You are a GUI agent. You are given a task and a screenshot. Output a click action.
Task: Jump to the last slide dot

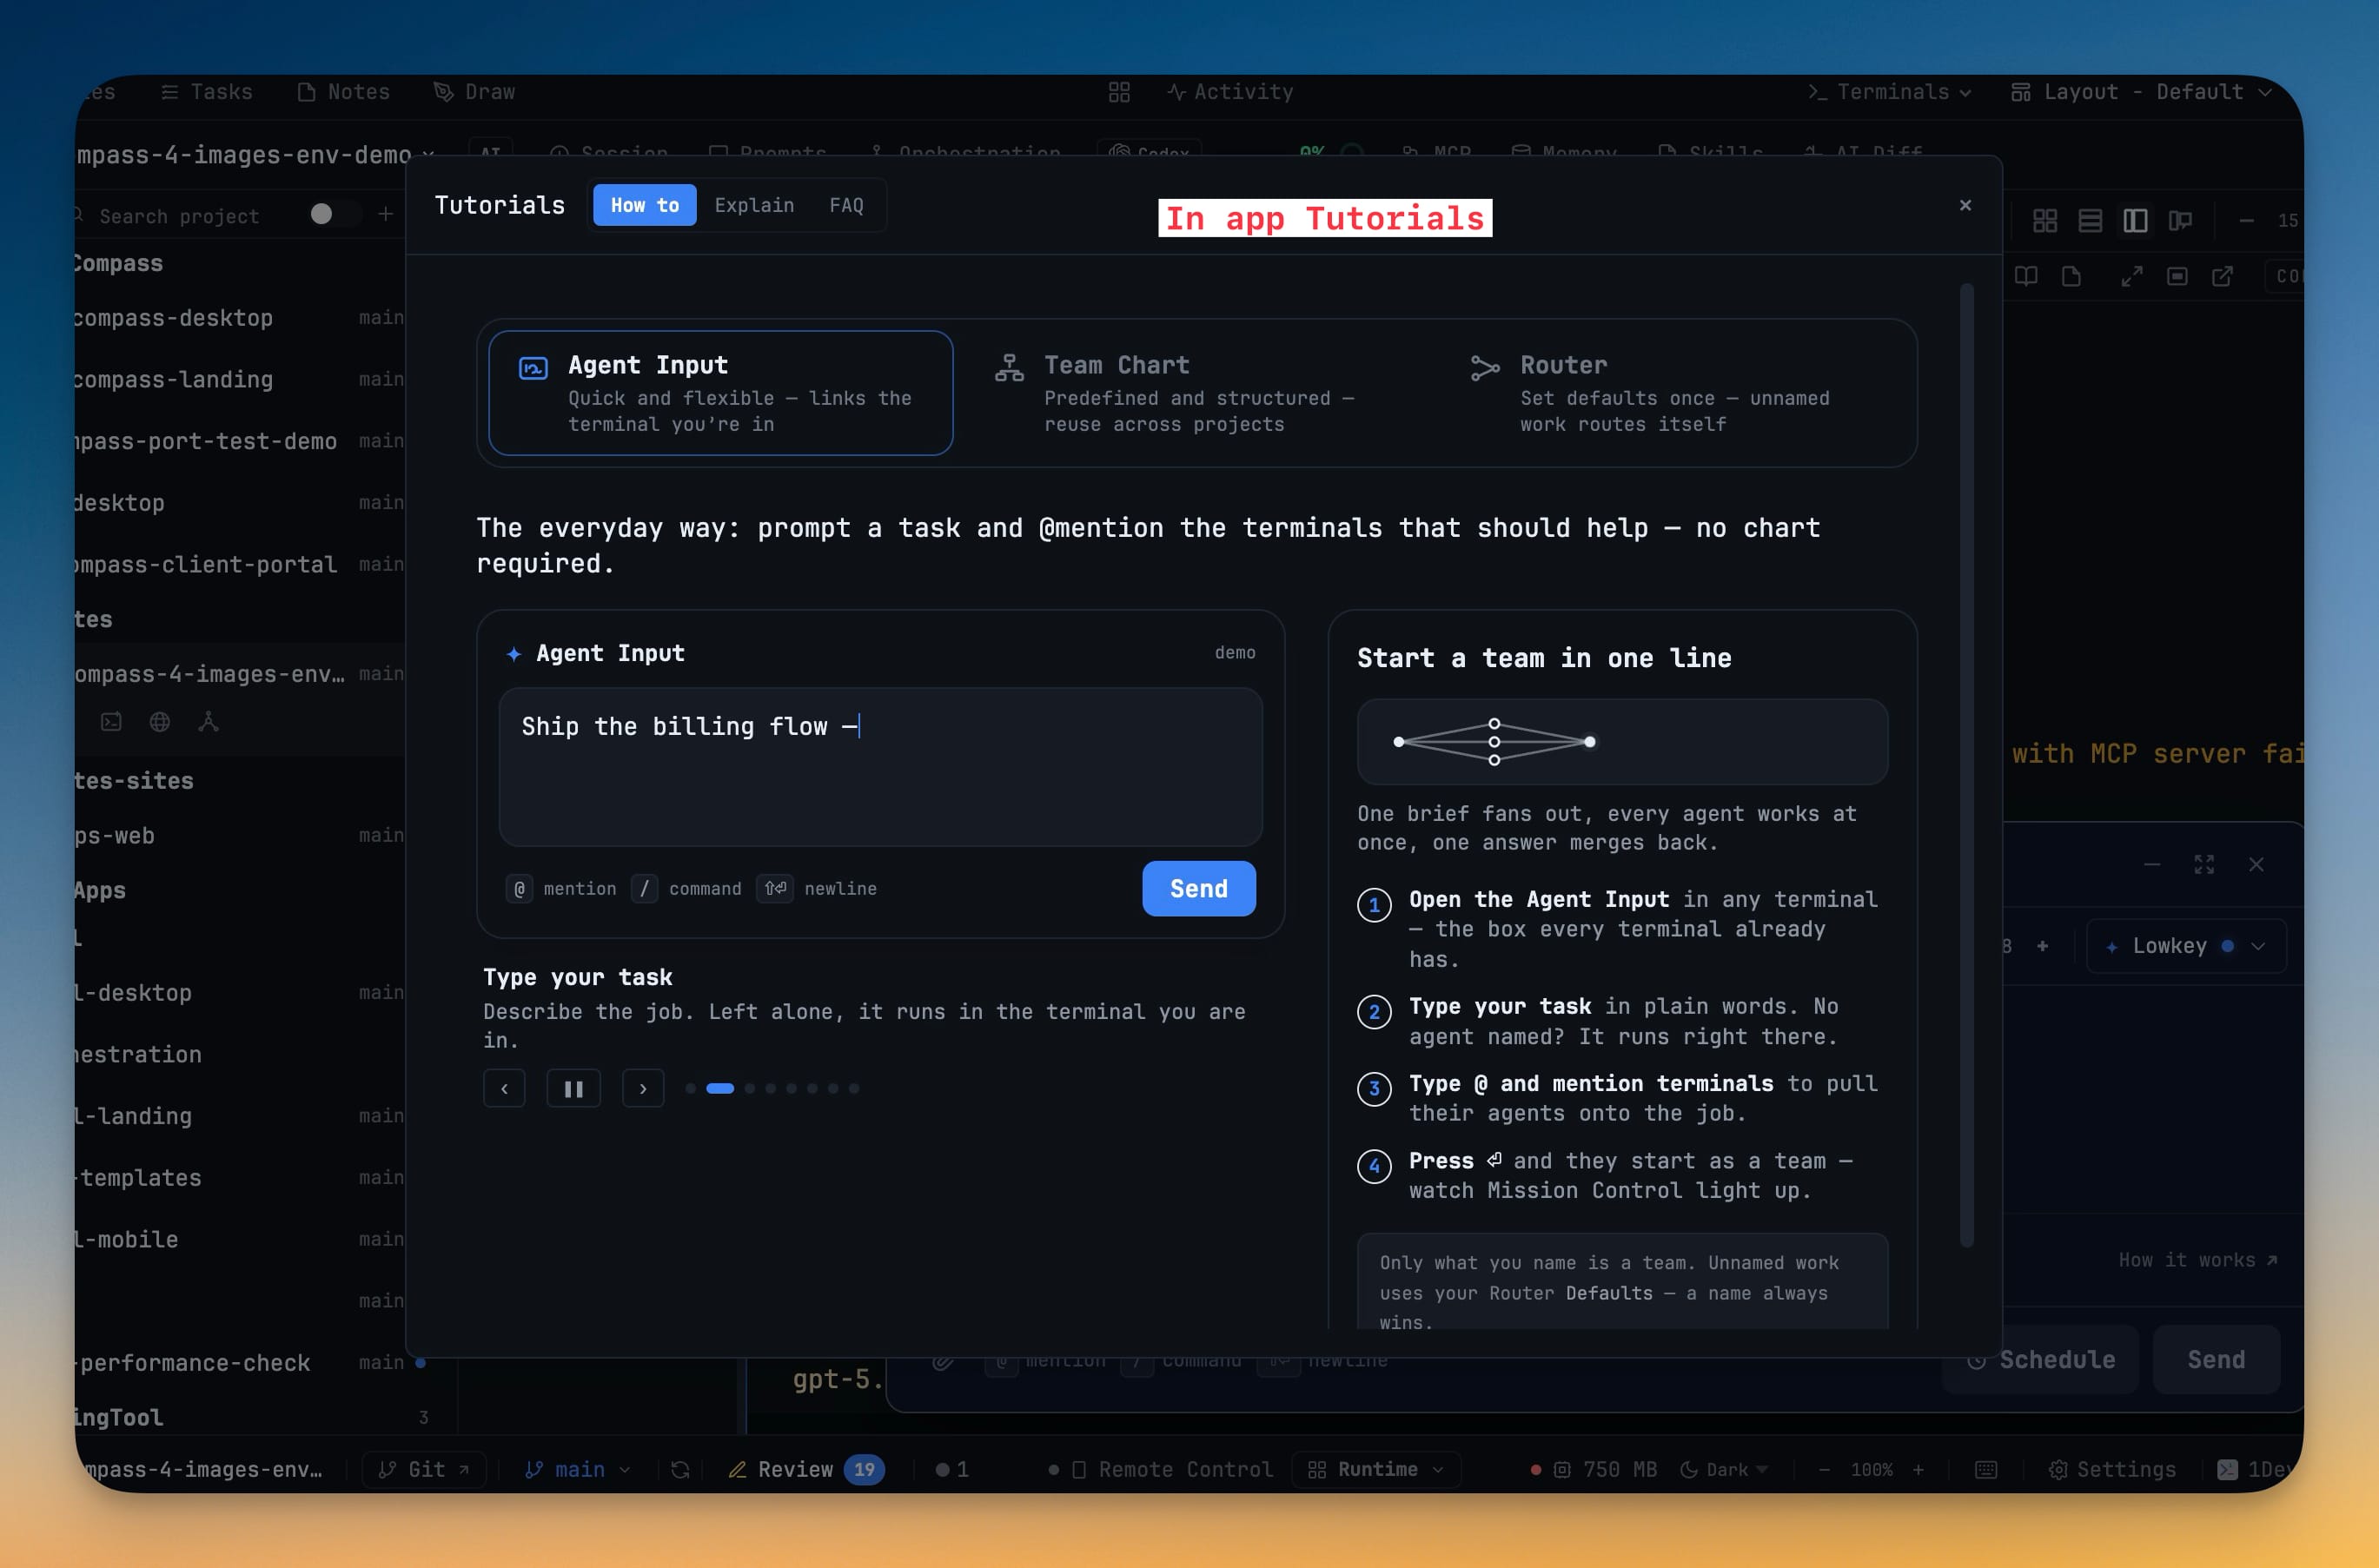click(x=854, y=1089)
